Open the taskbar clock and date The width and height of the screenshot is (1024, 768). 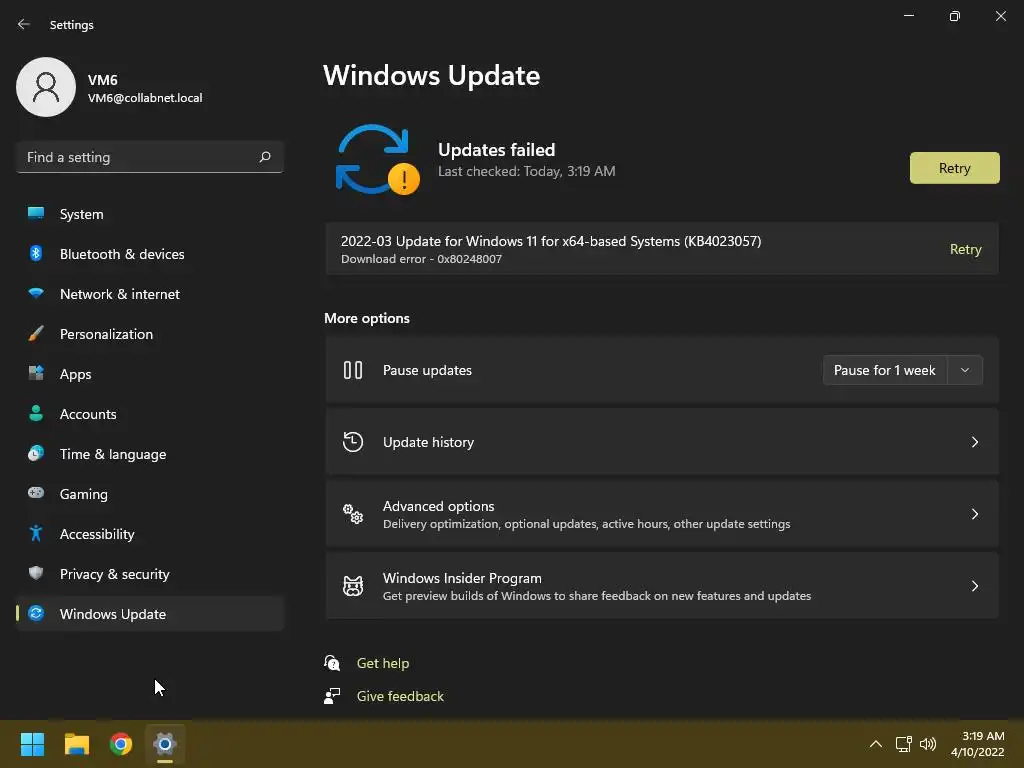pyautogui.click(x=978, y=744)
